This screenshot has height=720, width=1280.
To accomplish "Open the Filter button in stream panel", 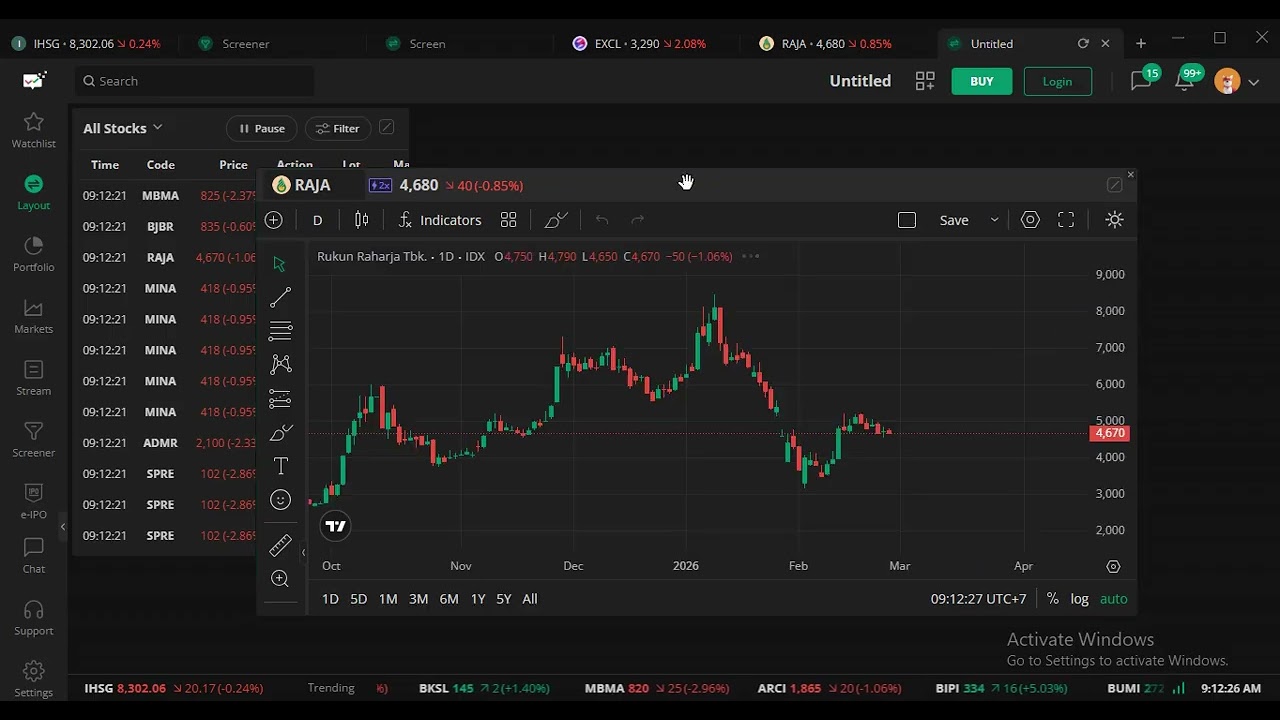I will click(338, 128).
